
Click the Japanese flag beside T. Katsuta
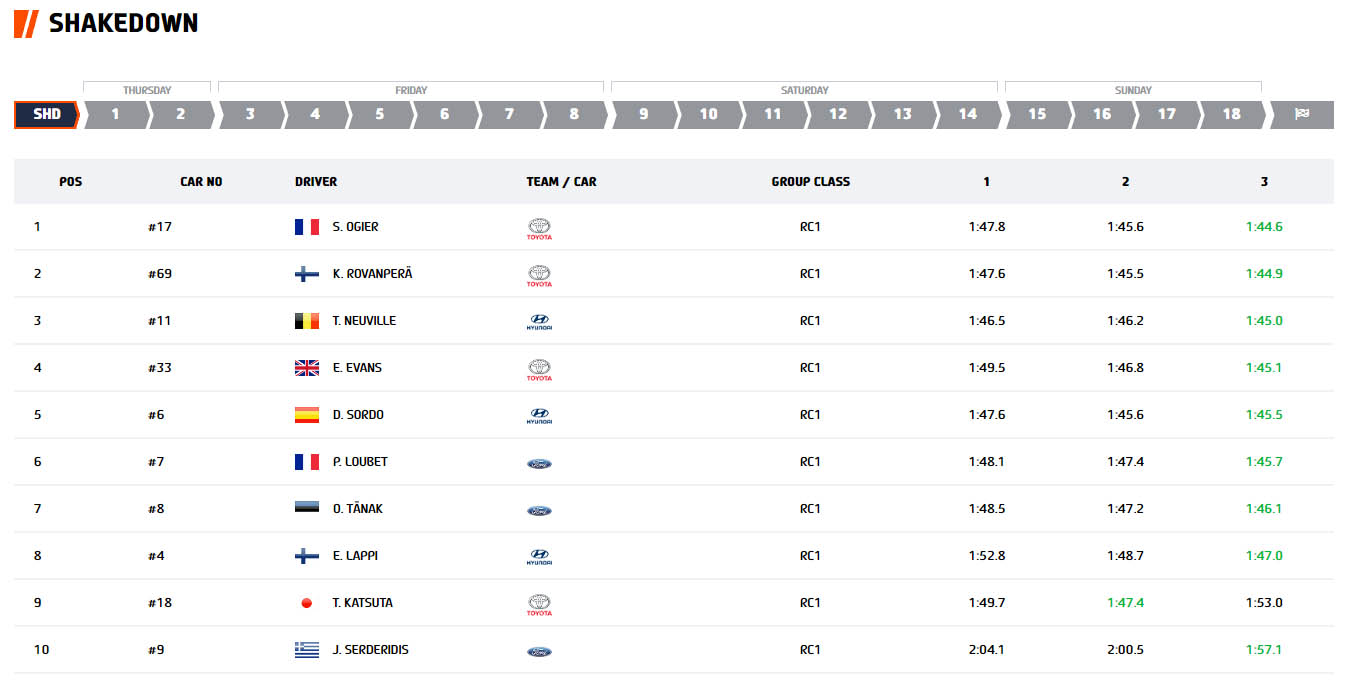[307, 603]
